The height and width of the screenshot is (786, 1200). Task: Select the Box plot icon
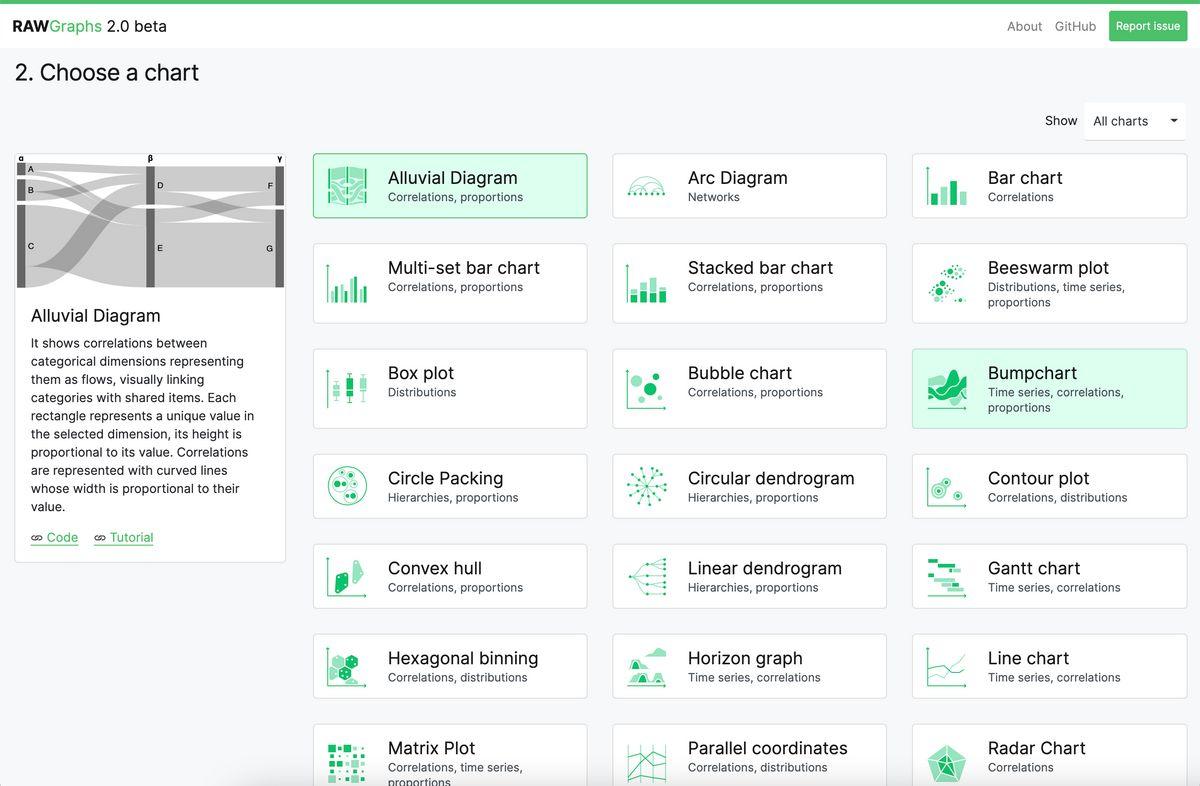pyautogui.click(x=347, y=388)
